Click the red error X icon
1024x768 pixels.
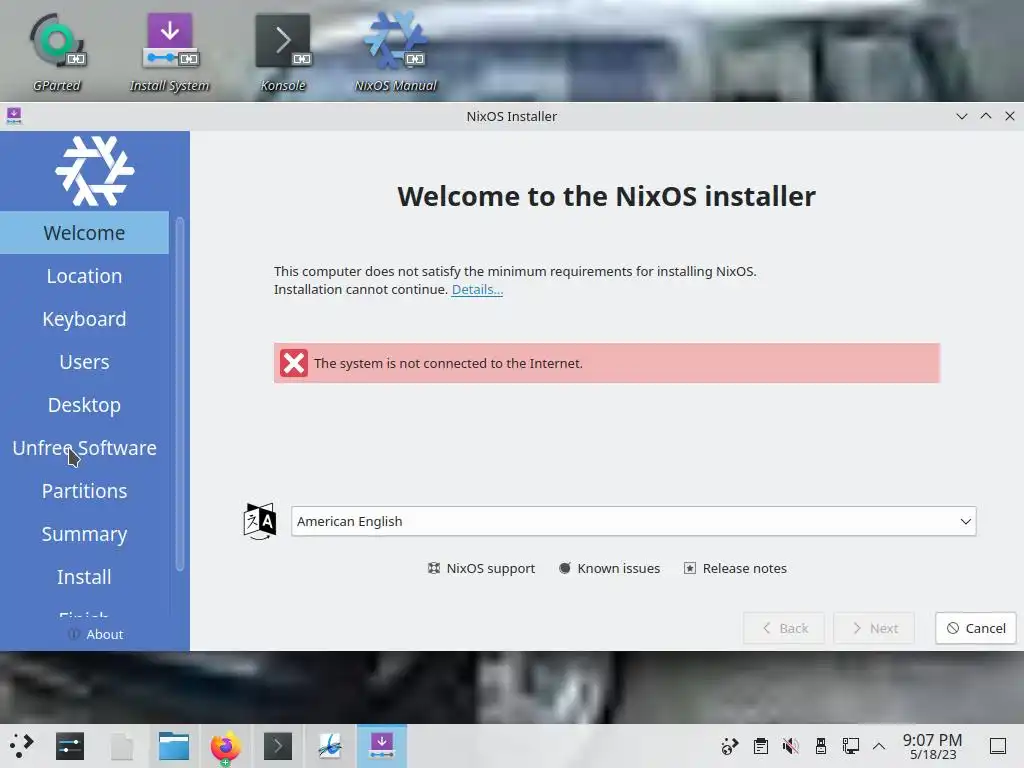(x=294, y=363)
